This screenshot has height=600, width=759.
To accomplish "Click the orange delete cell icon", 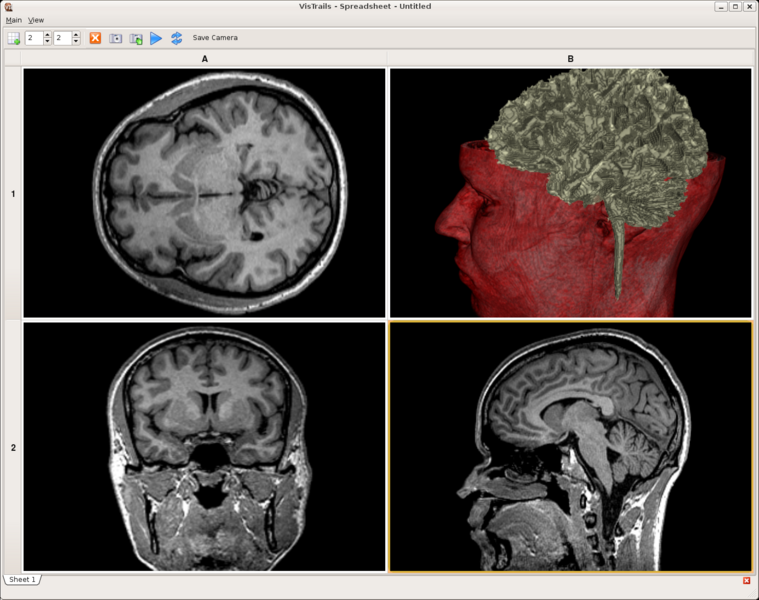I will coord(95,38).
